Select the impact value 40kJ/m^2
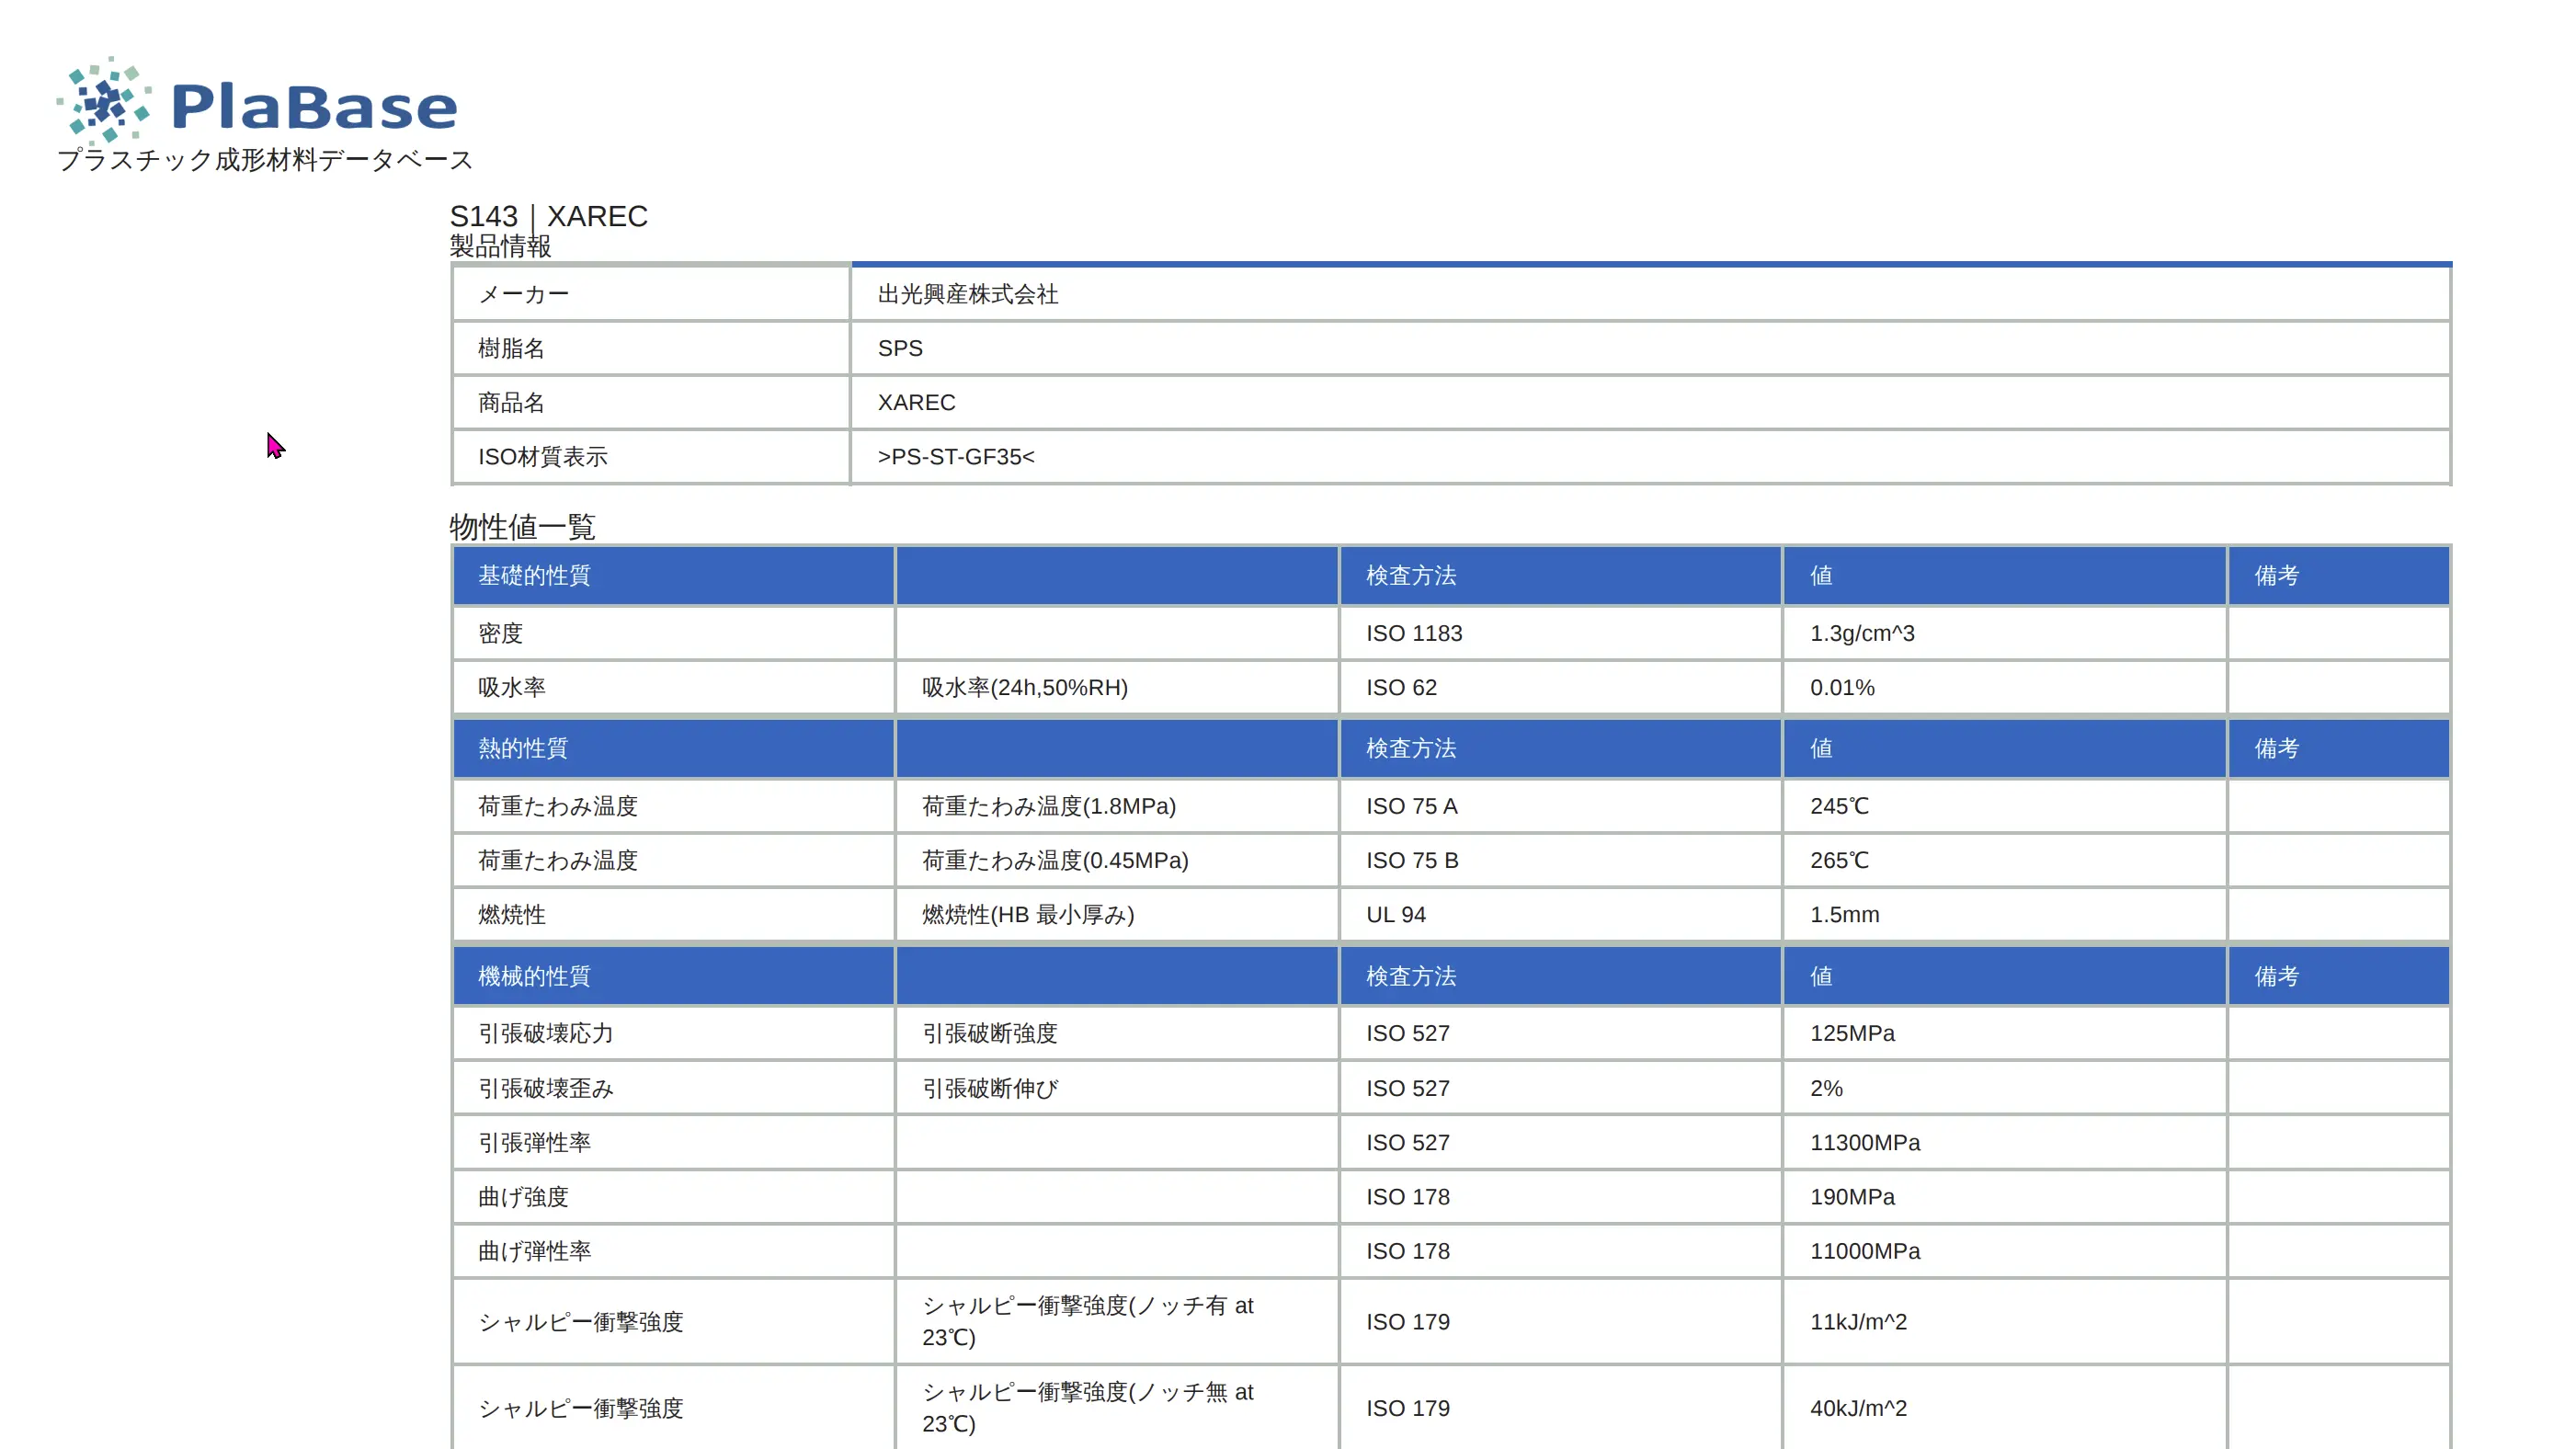Viewport: 2576px width, 1449px height. tap(1858, 1408)
